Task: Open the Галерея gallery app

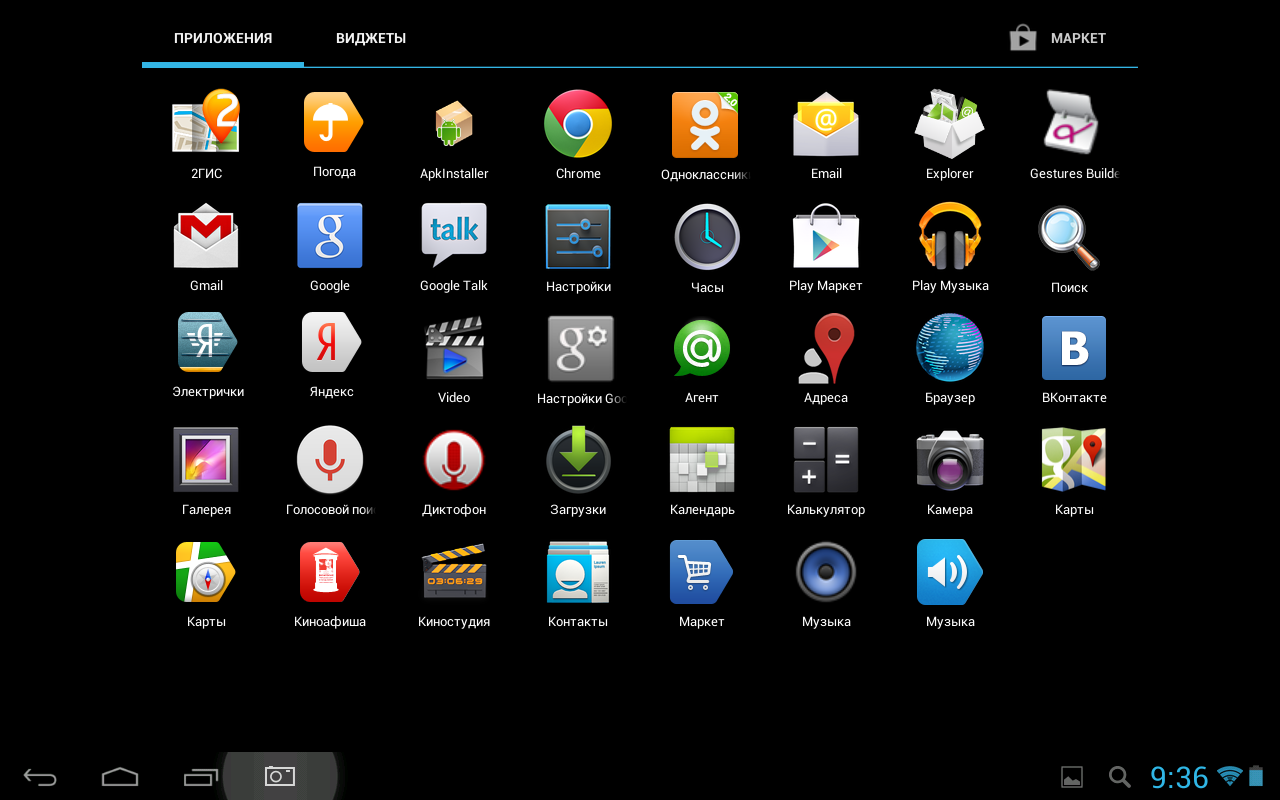Action: 206,460
